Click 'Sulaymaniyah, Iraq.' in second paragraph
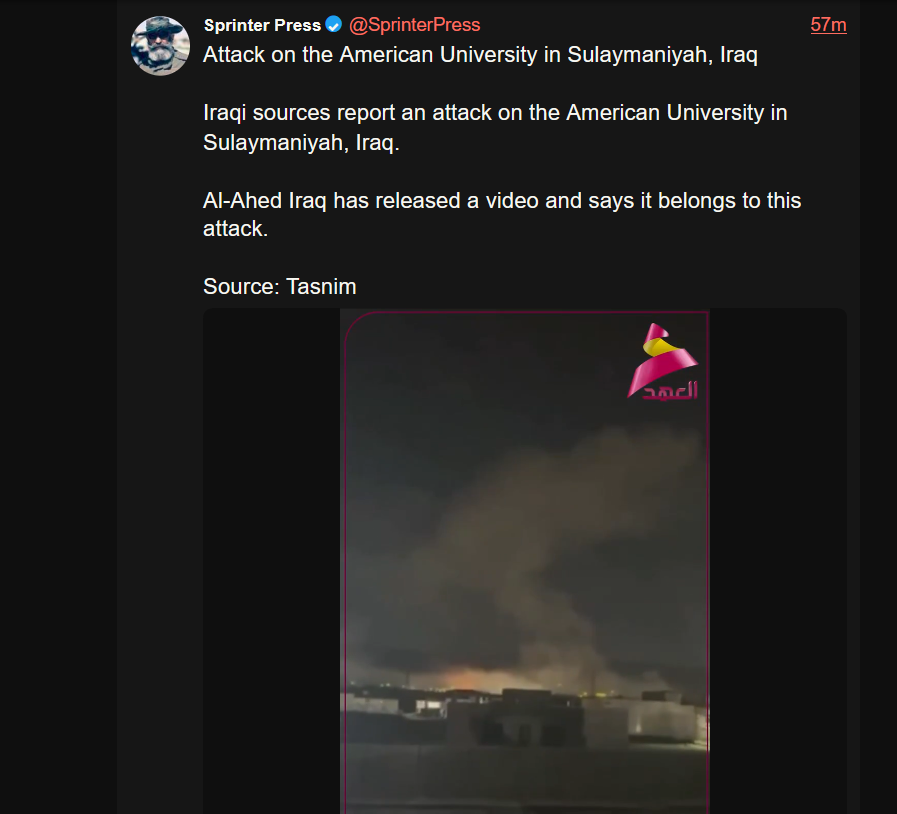 coord(301,142)
